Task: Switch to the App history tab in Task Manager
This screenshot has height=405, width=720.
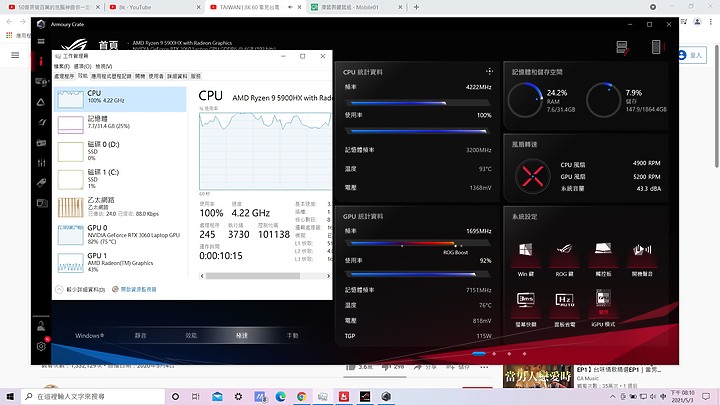Action: click(111, 76)
